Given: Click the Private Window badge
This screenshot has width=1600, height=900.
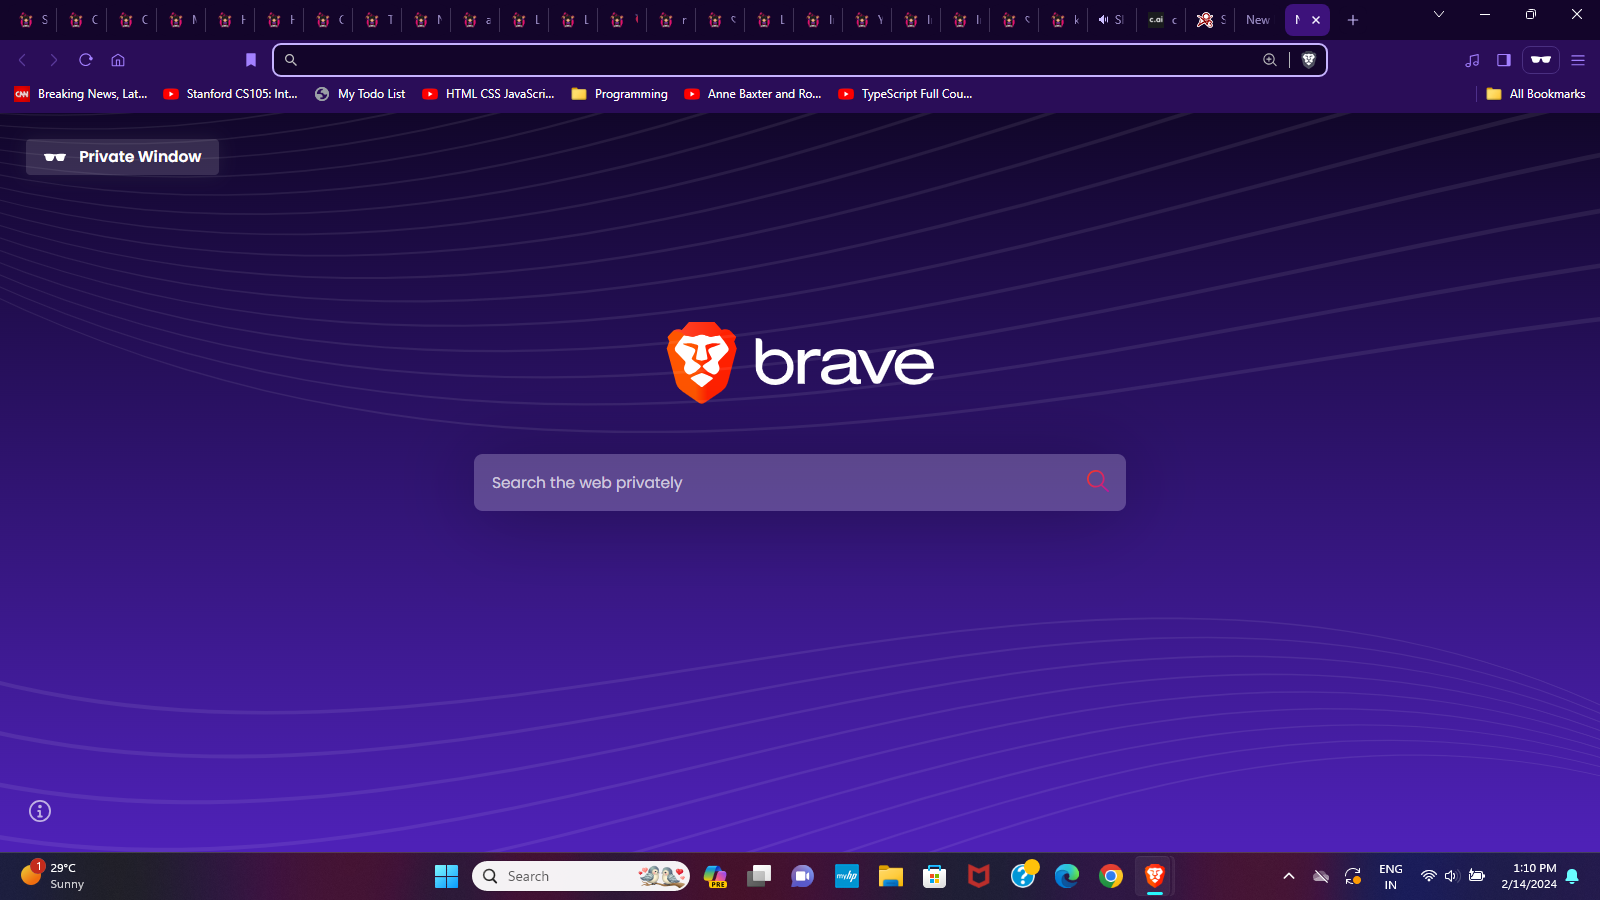Looking at the screenshot, I should coord(122,157).
